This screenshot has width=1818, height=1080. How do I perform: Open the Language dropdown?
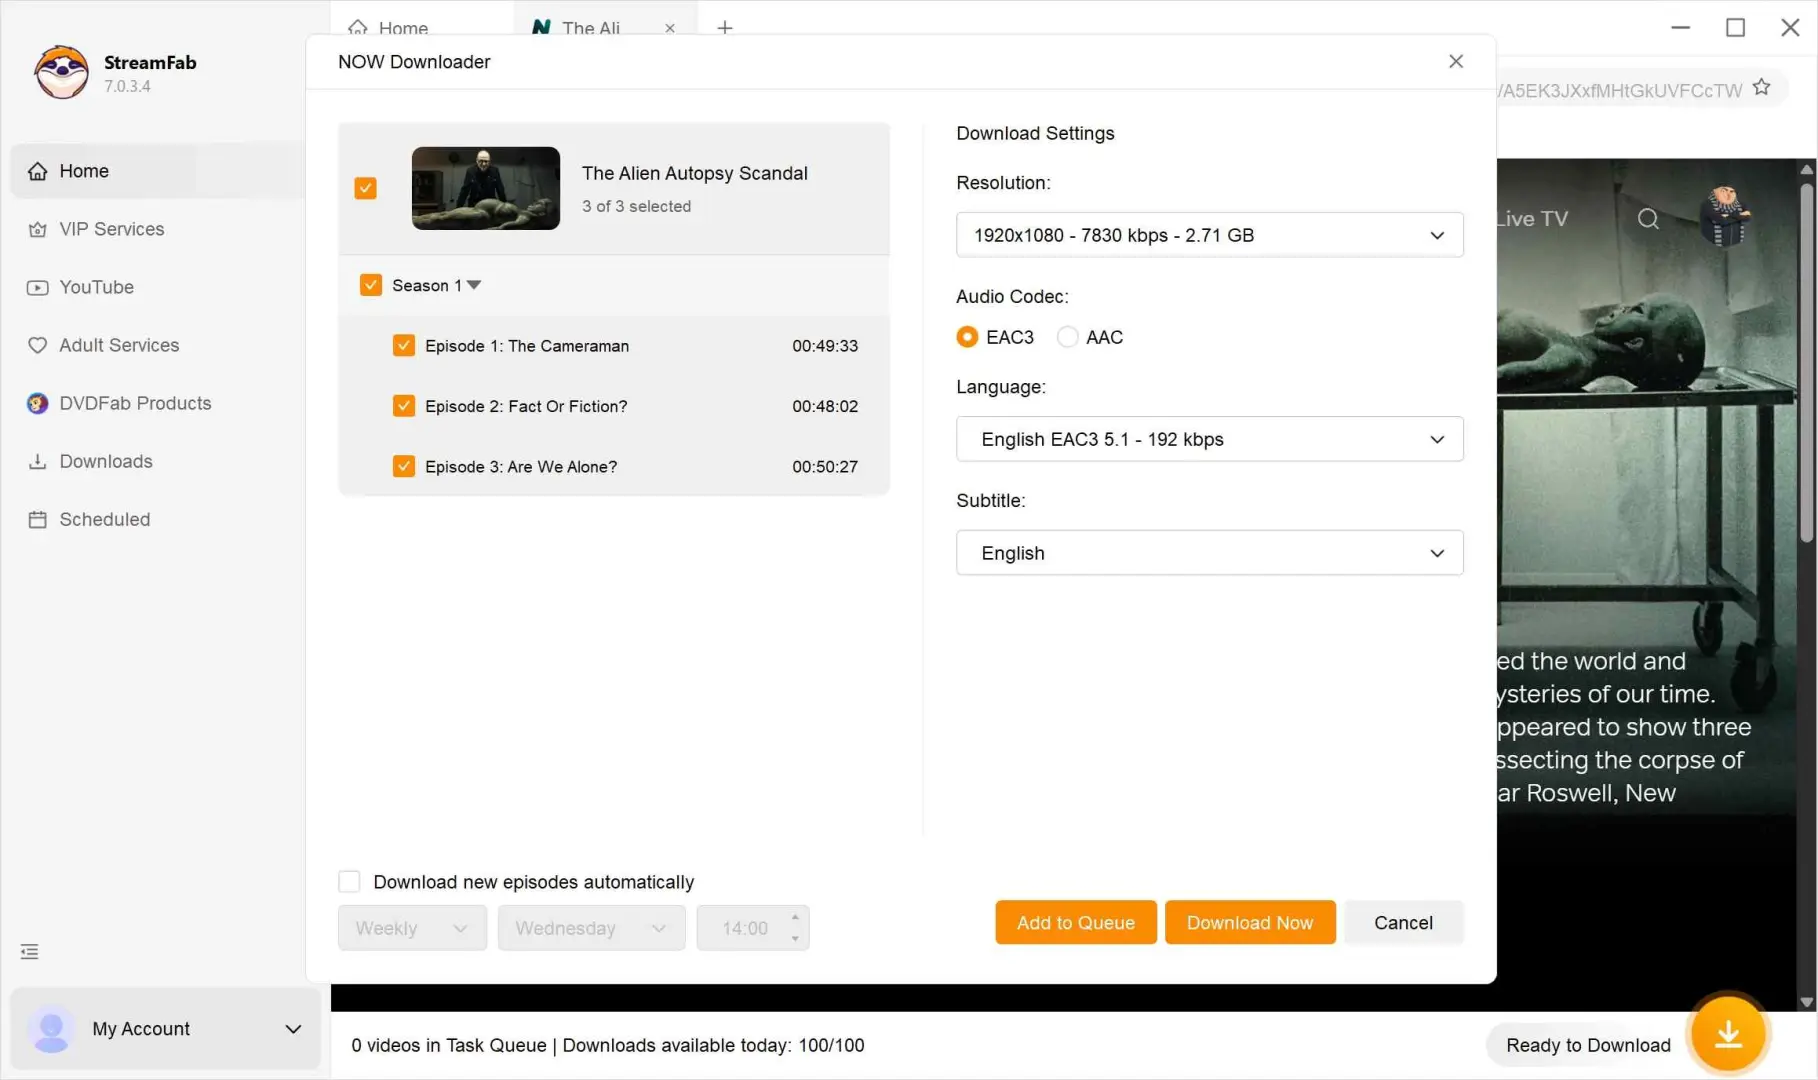point(1210,439)
